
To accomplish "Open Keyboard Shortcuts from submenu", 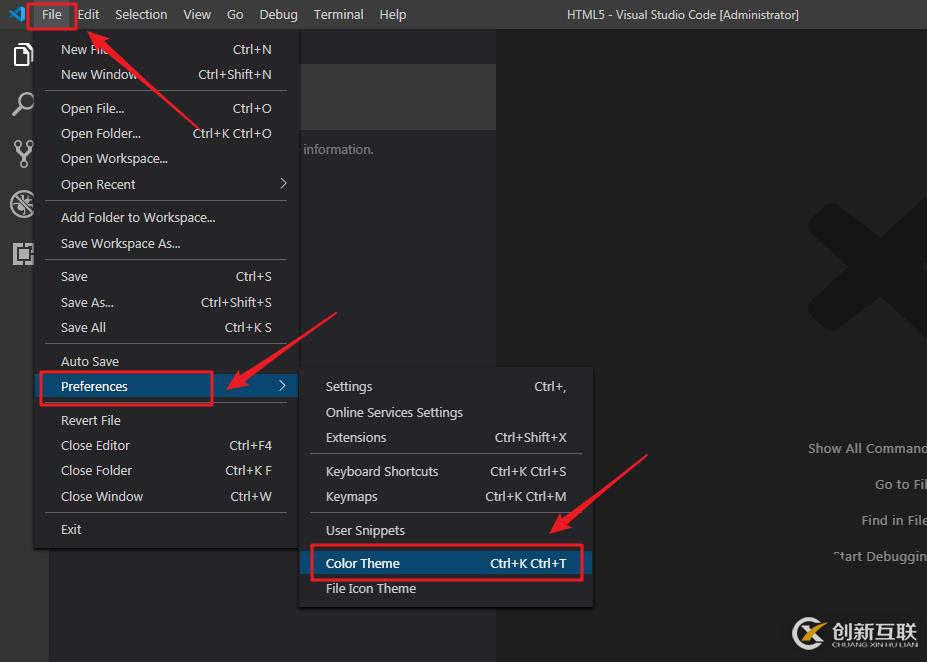I will pos(446,472).
